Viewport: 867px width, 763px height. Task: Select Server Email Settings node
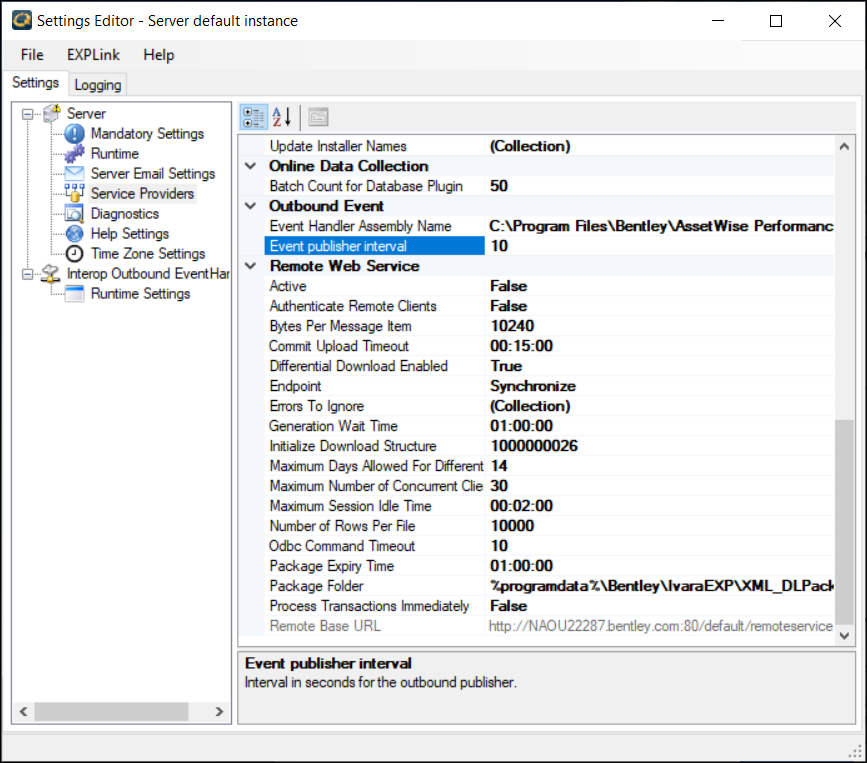coord(152,174)
